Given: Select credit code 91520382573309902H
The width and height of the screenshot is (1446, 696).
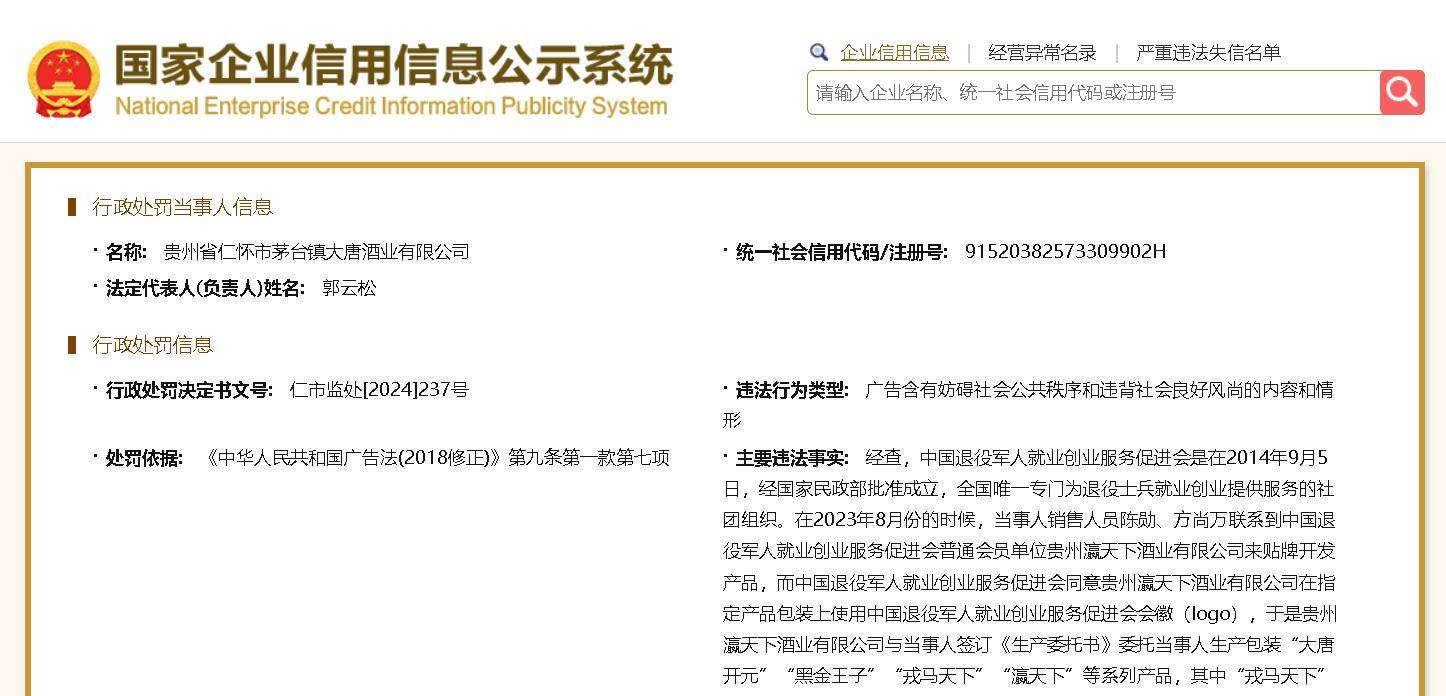Looking at the screenshot, I should click(1065, 252).
